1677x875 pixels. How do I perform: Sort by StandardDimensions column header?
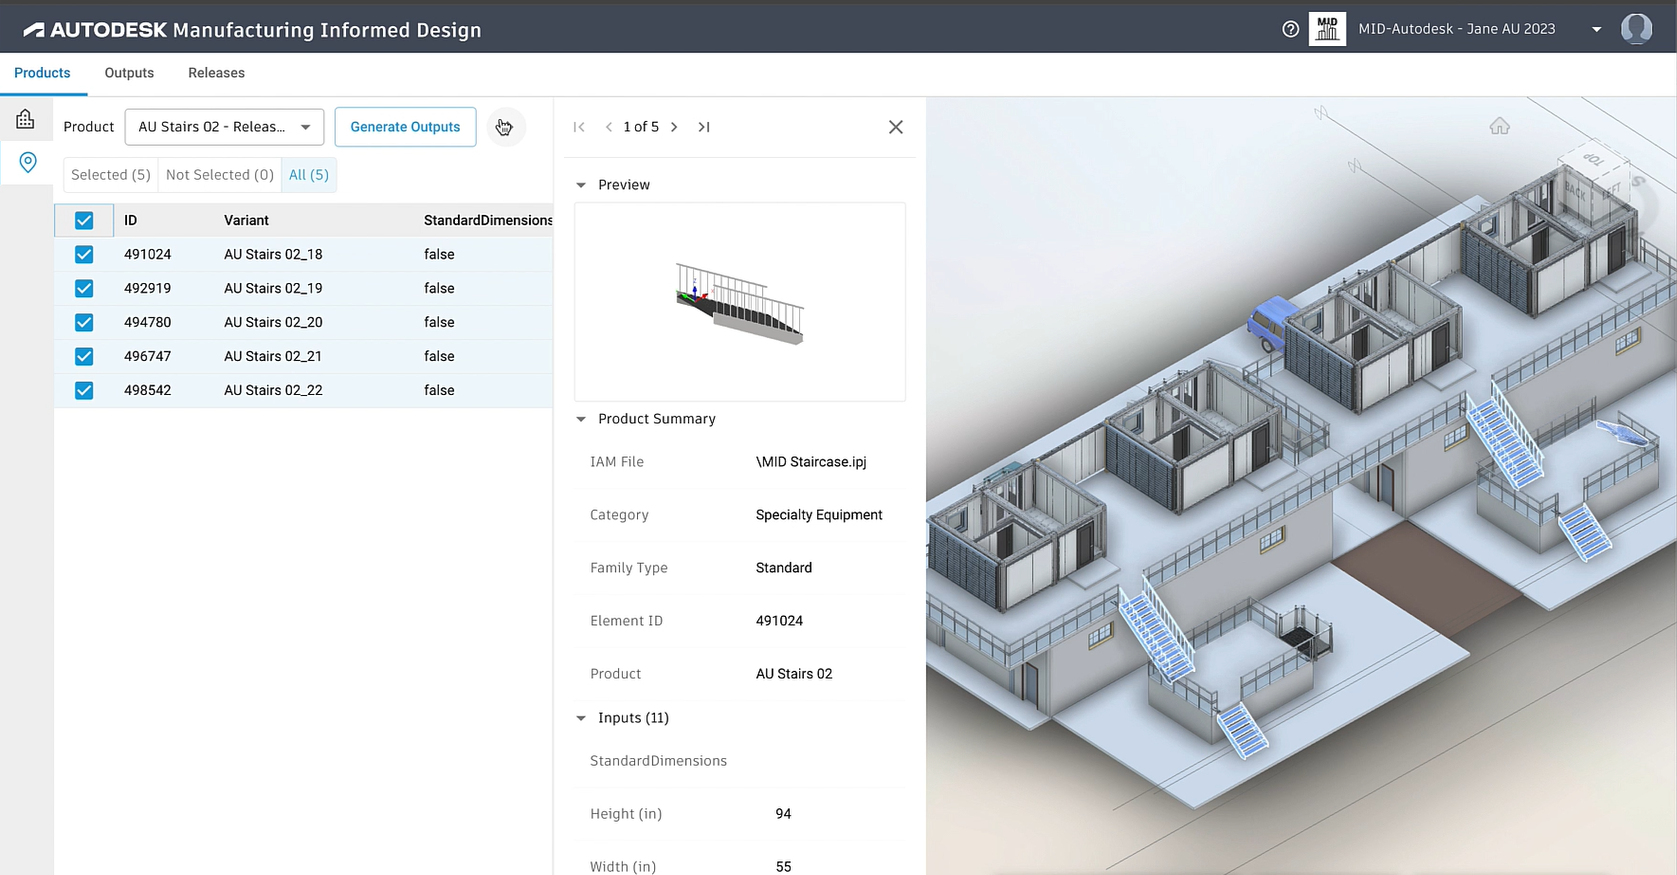(x=488, y=220)
